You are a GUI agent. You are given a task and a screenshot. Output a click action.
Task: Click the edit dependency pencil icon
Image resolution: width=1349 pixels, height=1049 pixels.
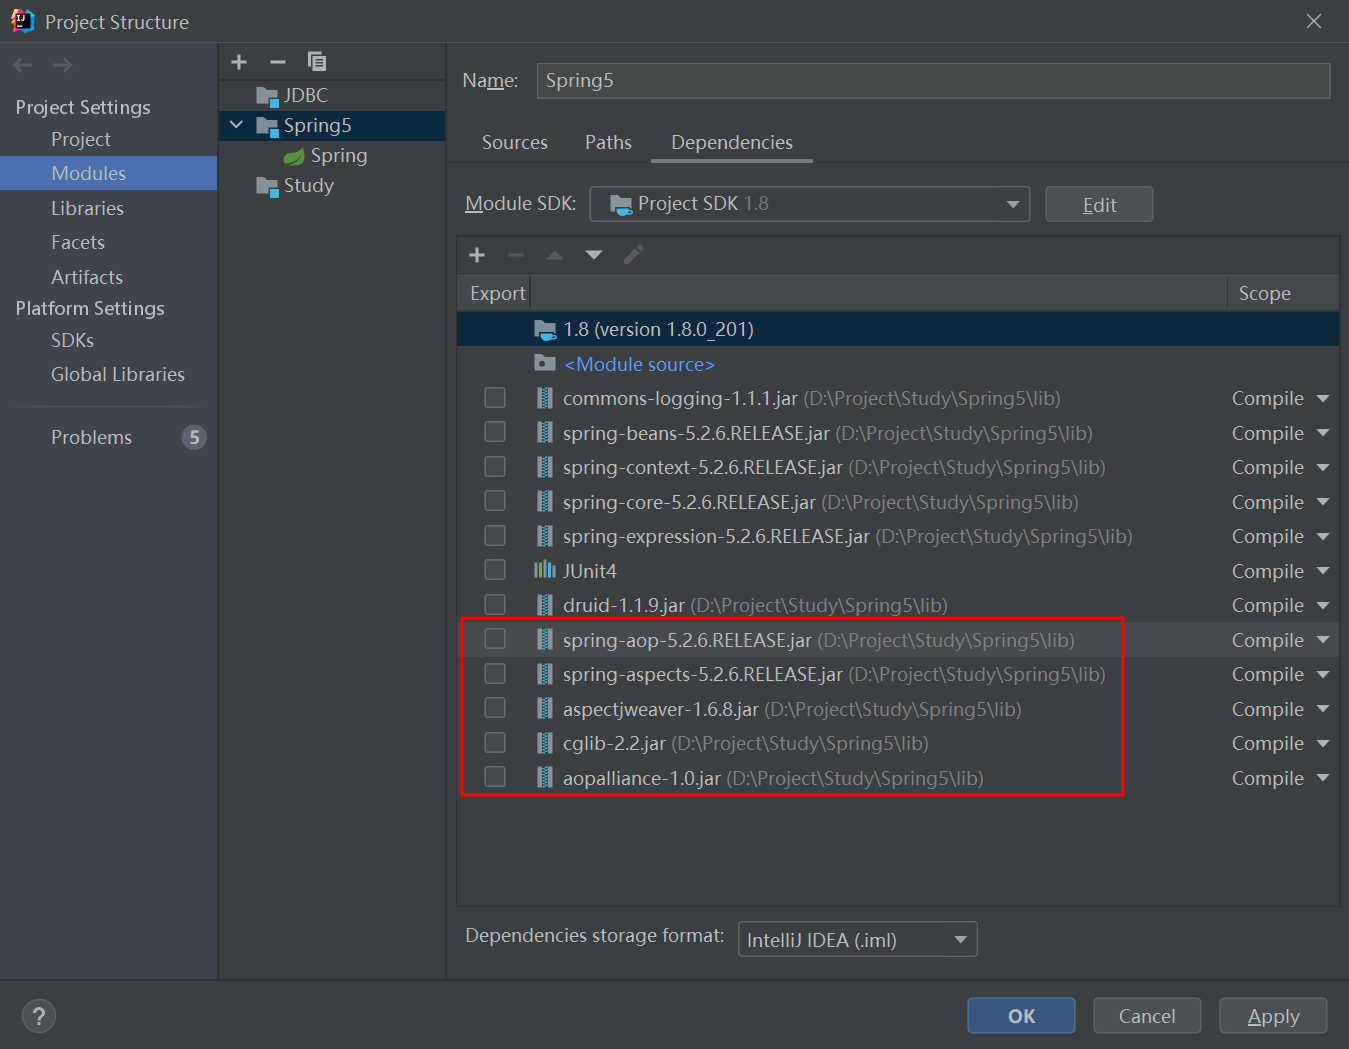tap(633, 255)
